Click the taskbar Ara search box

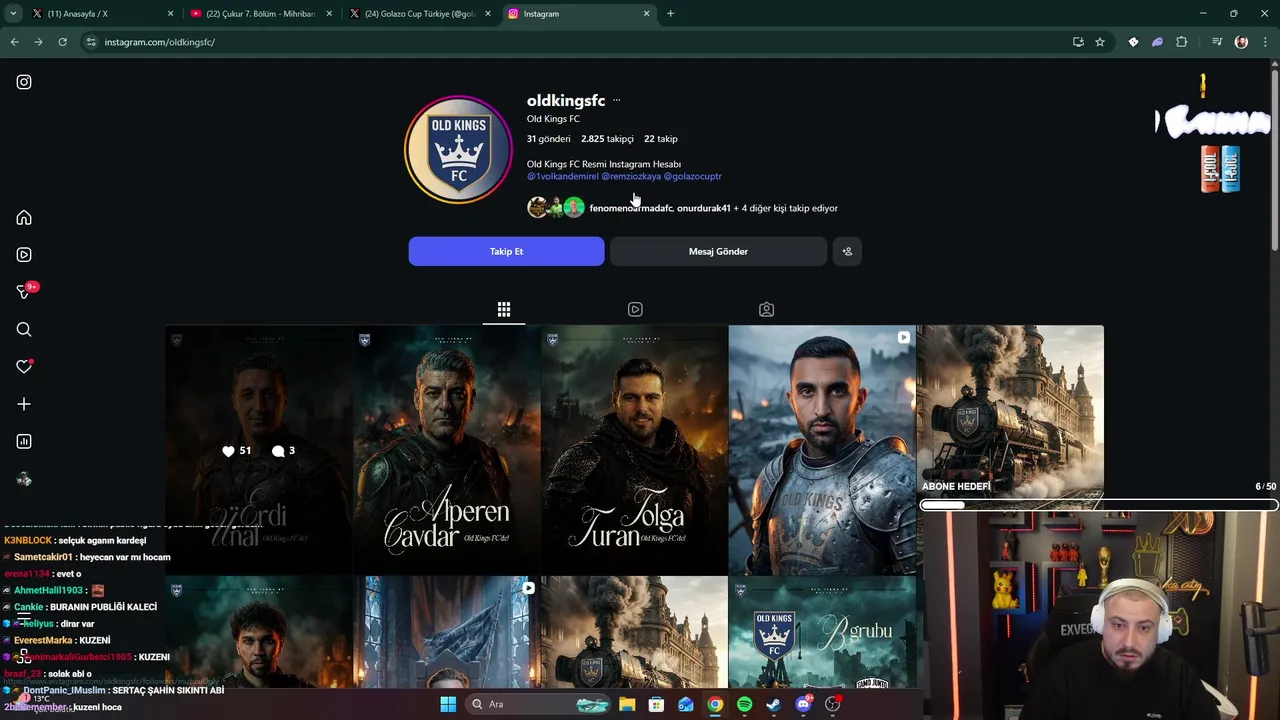540,704
